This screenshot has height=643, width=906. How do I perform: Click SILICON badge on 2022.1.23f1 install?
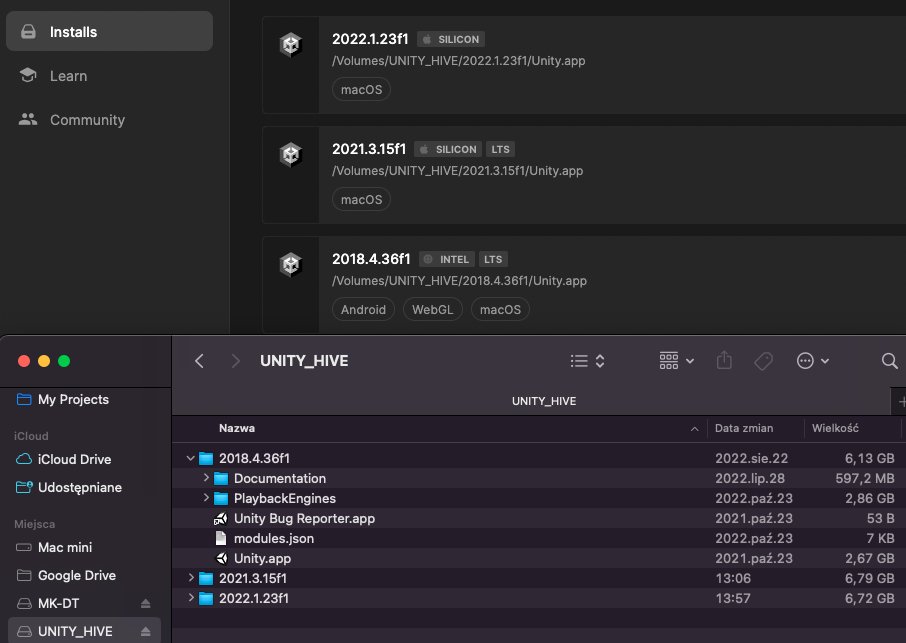tap(451, 39)
